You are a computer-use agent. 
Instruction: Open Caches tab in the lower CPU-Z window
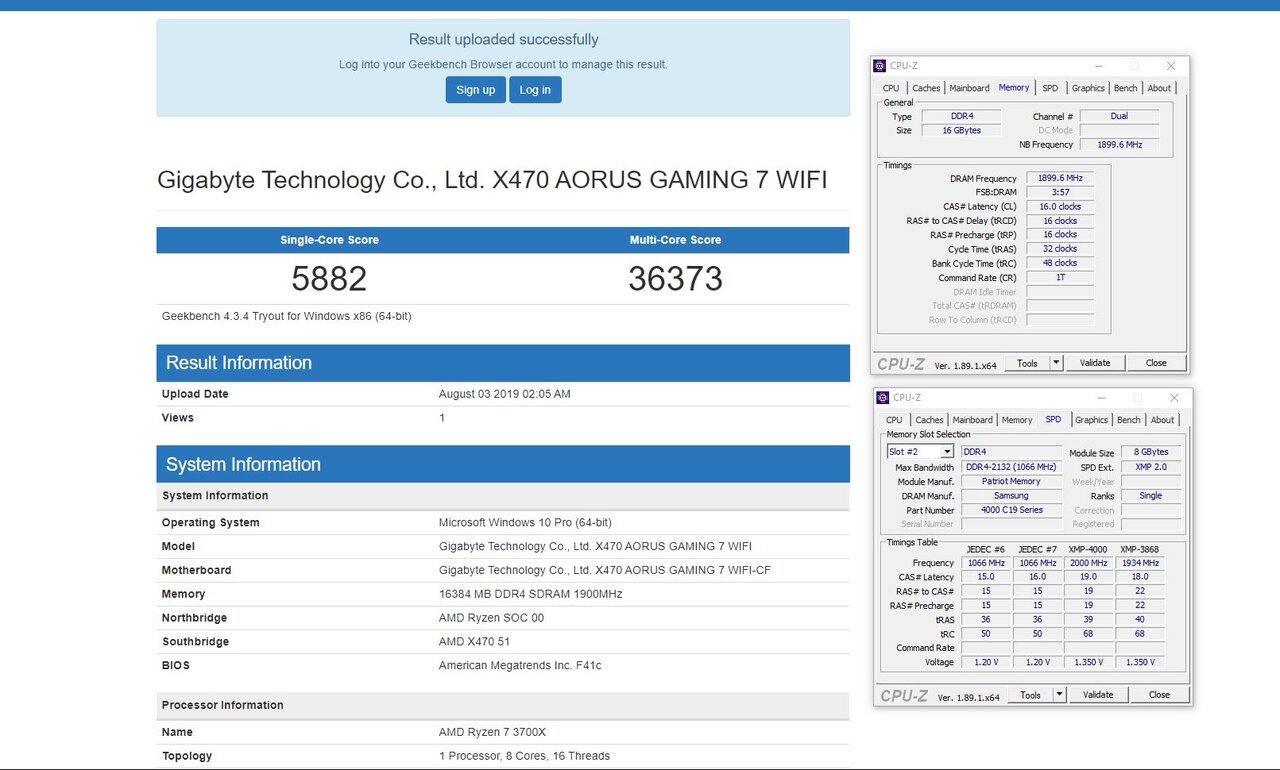click(x=929, y=420)
